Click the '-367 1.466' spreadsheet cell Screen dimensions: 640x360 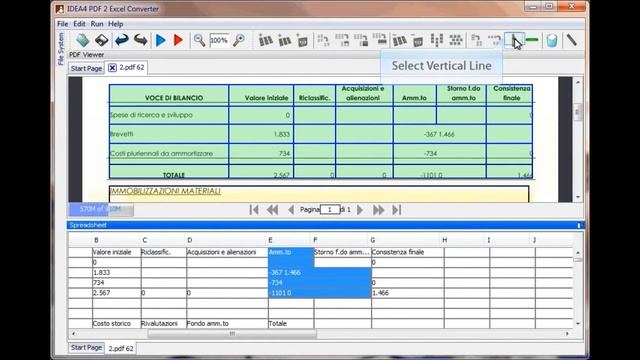tap(319, 273)
